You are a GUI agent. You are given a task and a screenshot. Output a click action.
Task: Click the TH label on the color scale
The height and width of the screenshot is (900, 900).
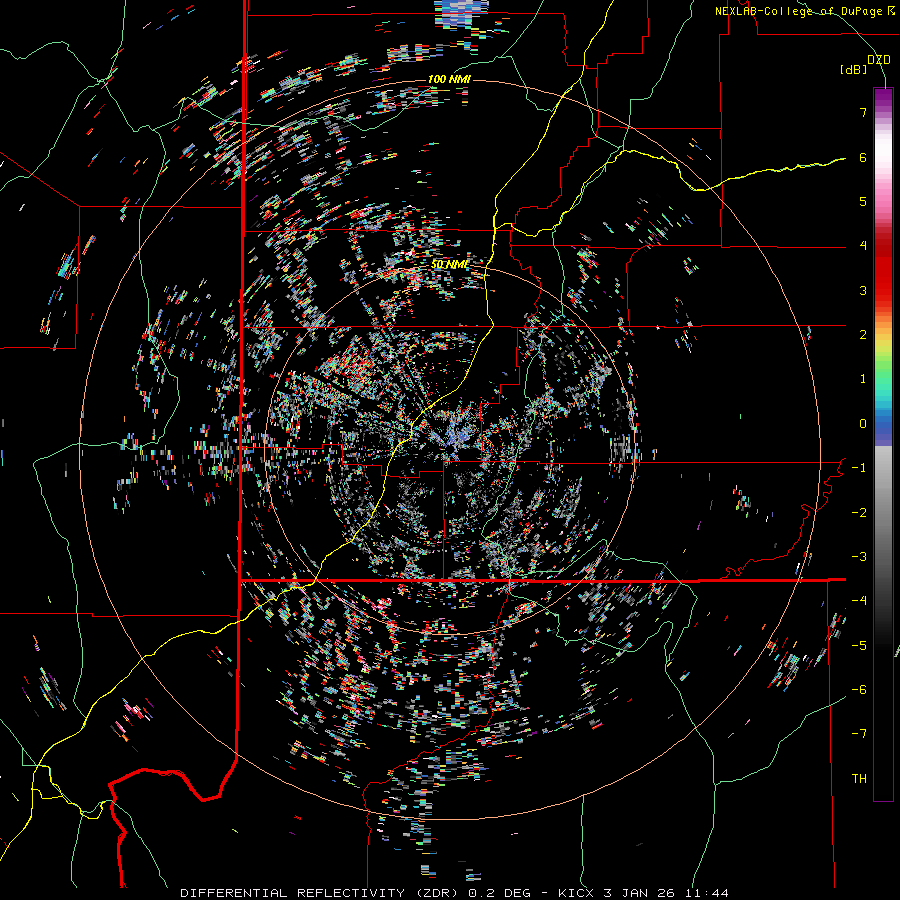pos(859,779)
